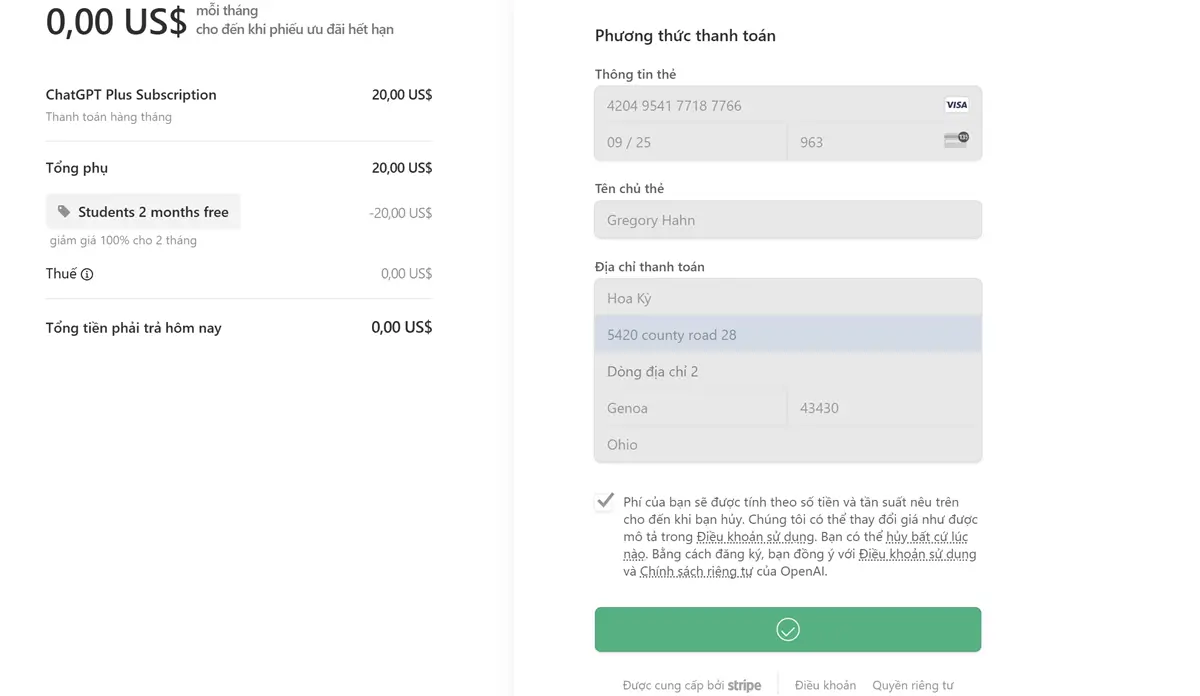The image size is (1200, 696).
Task: Open the Chính sách riêng tư link
Action: pyautogui.click(x=696, y=572)
